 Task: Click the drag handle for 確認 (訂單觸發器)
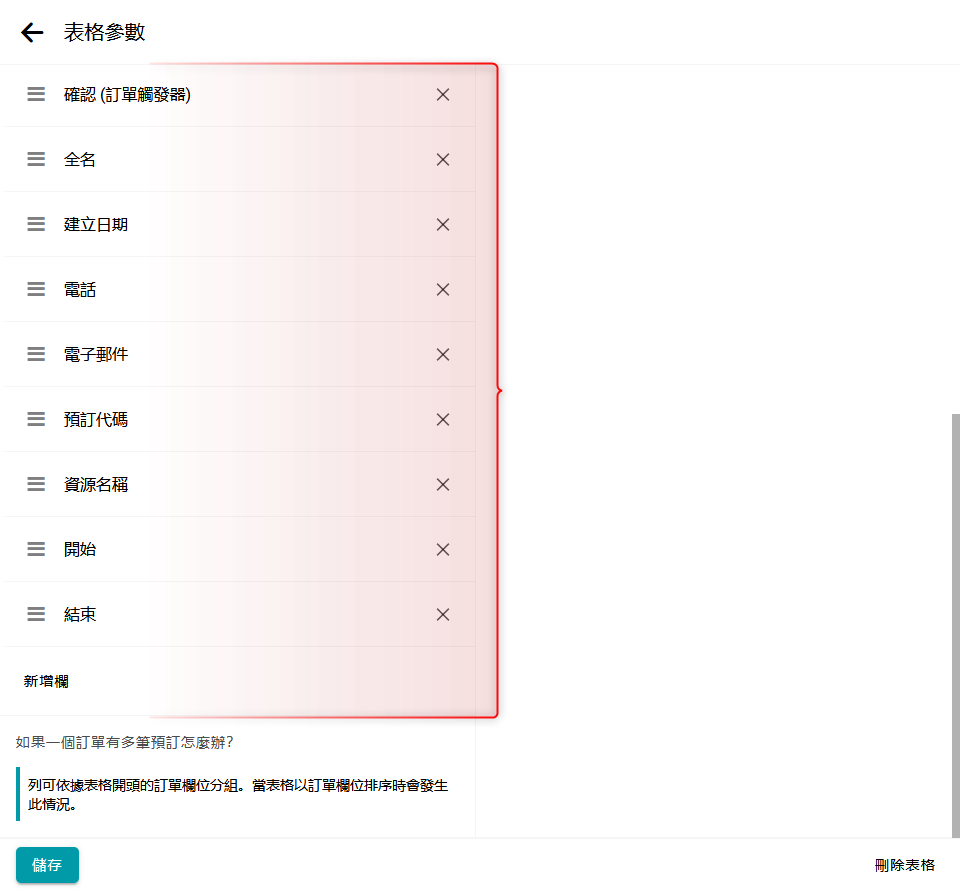(x=36, y=95)
